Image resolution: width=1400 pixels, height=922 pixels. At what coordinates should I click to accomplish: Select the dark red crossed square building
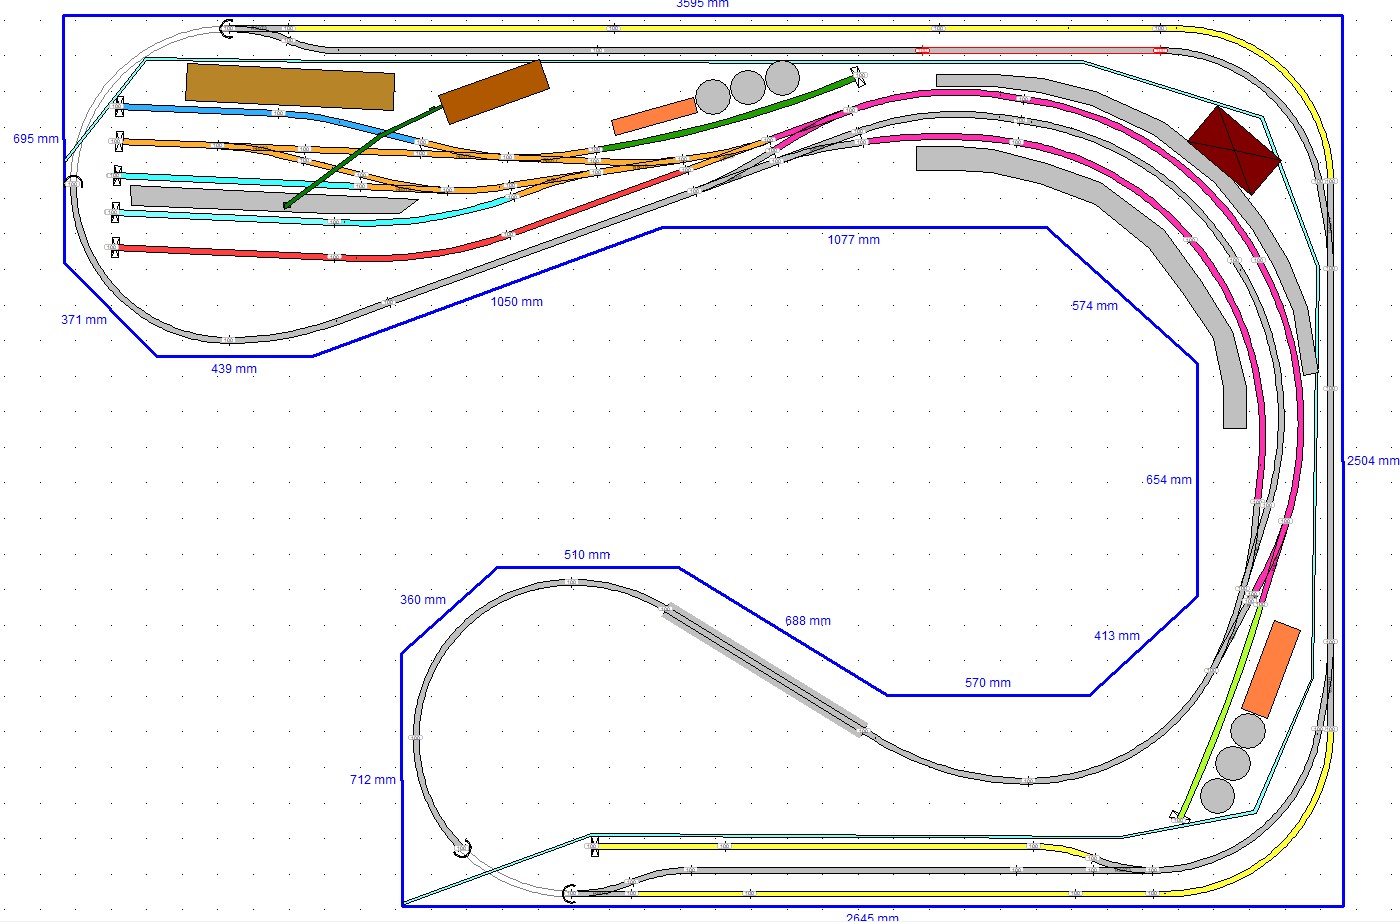pyautogui.click(x=1234, y=149)
